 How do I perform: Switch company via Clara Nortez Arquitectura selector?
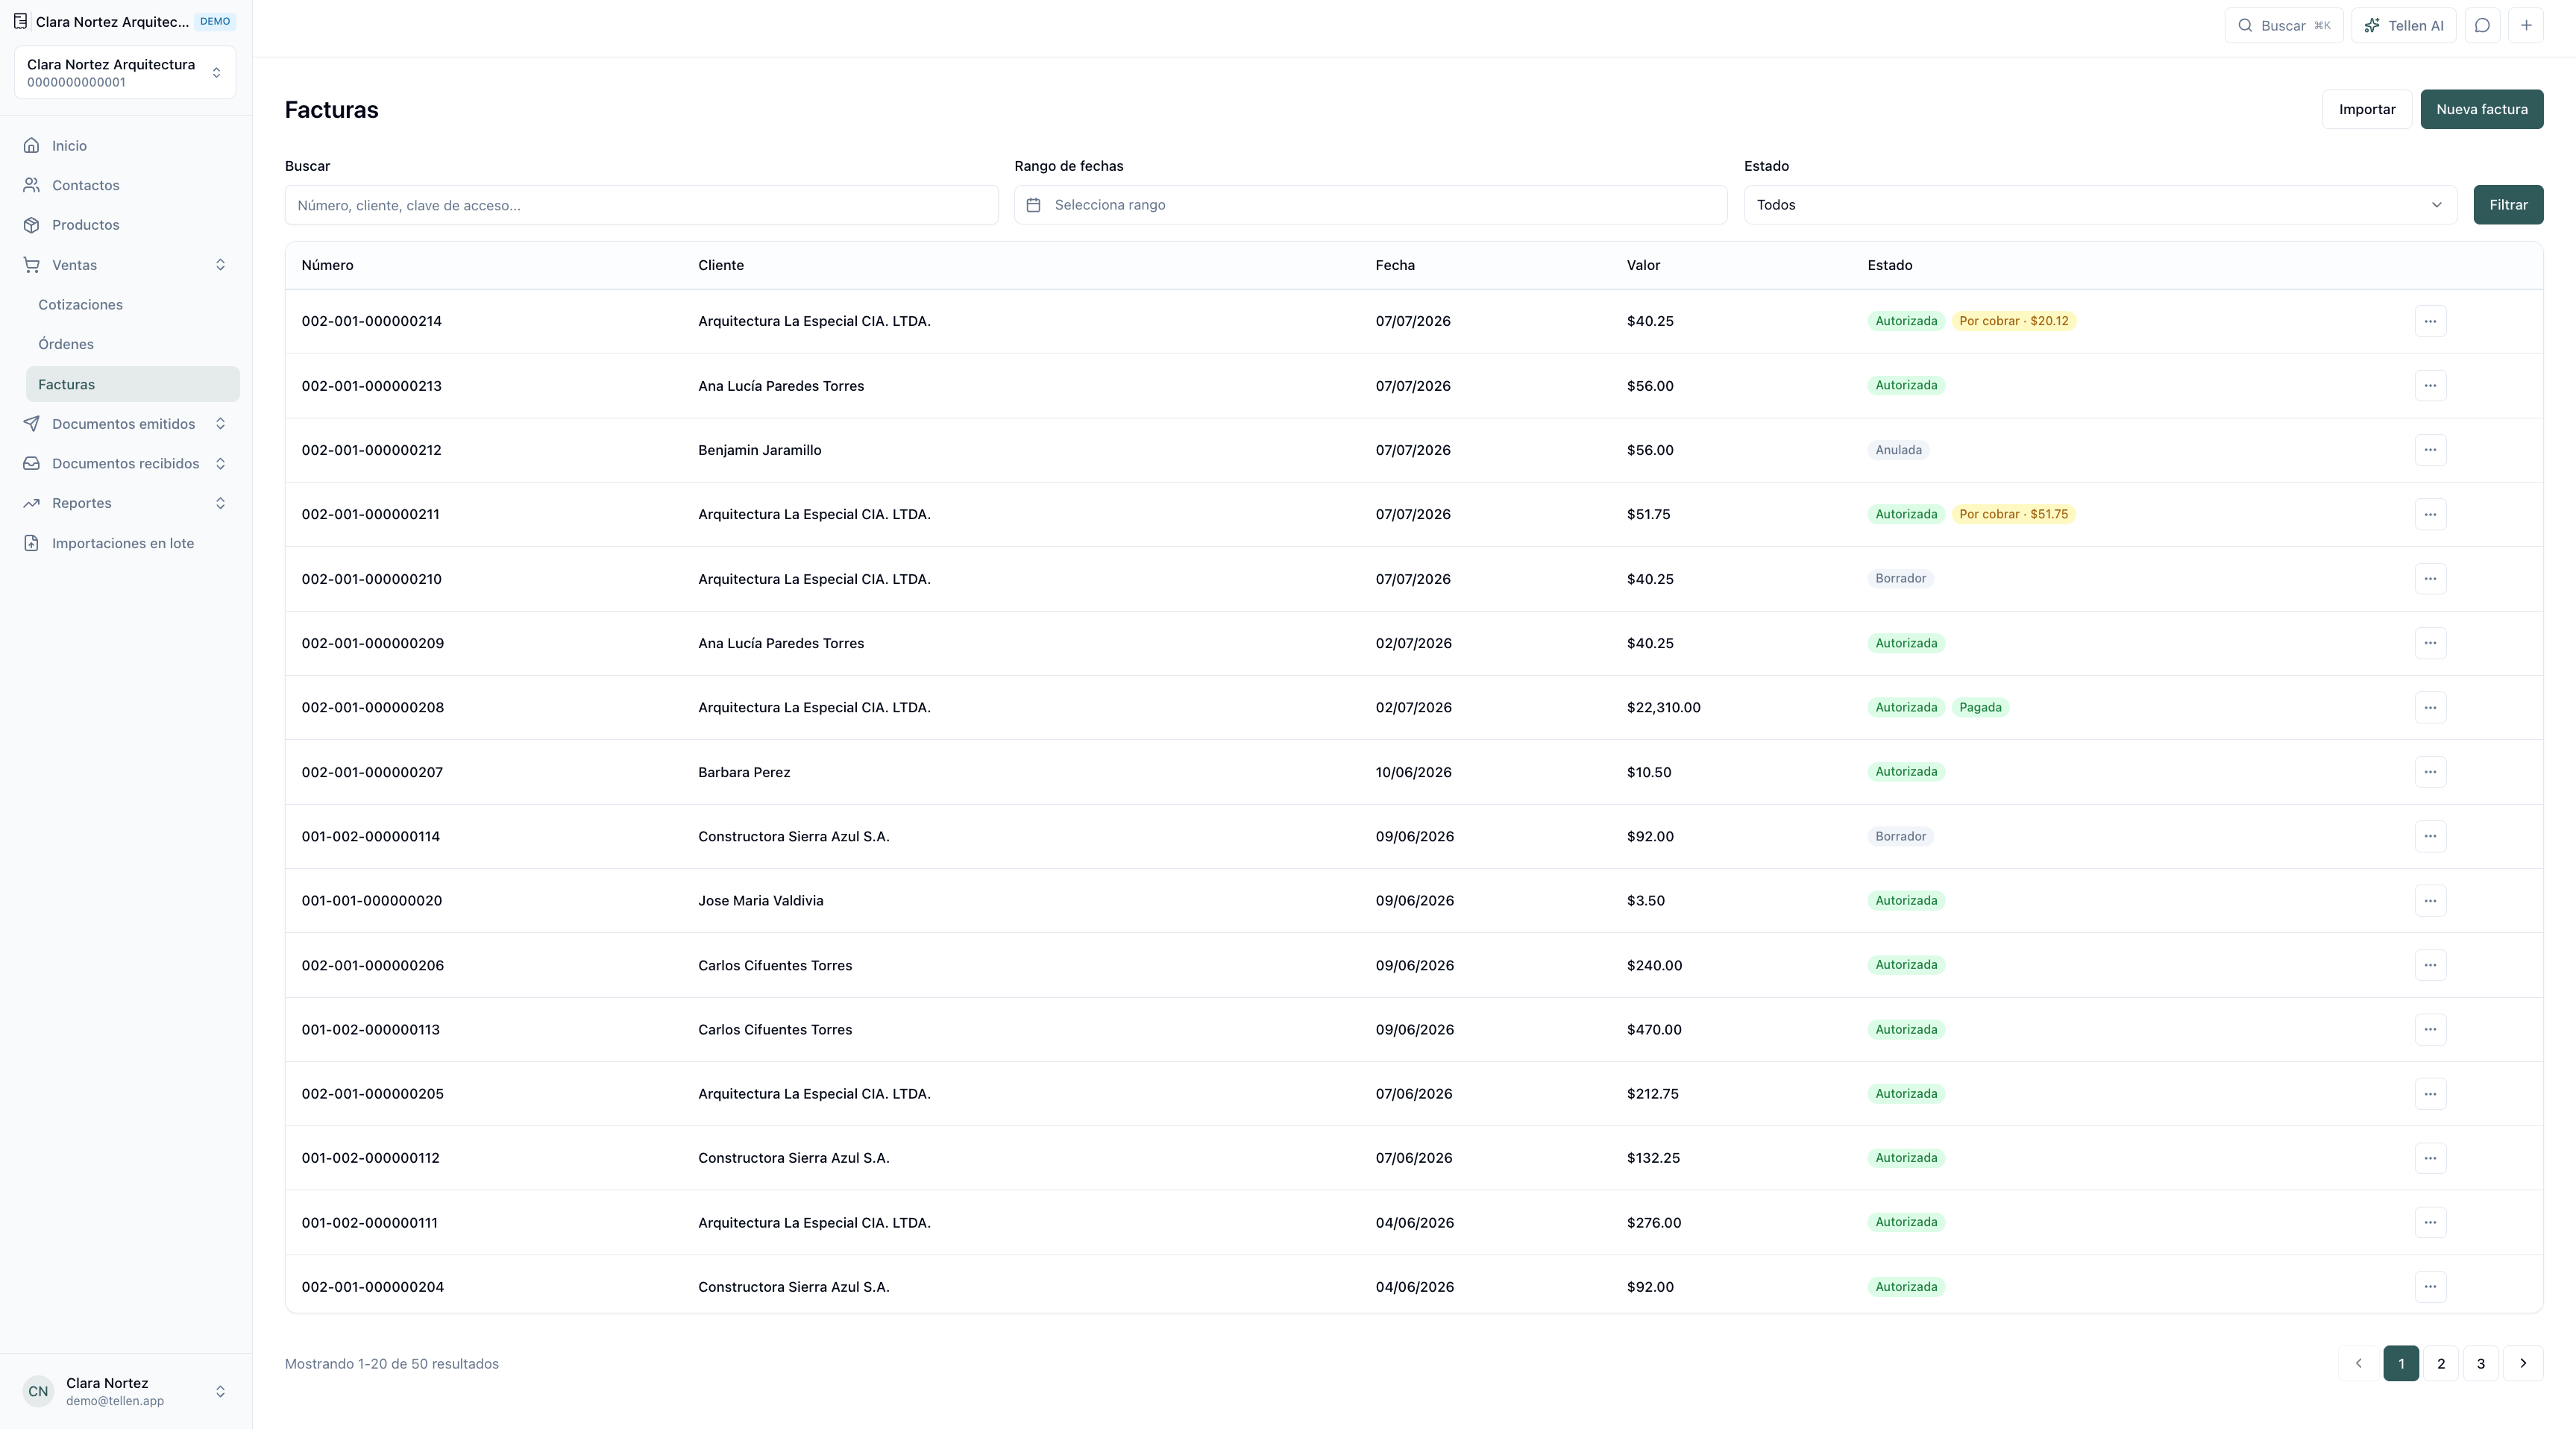click(x=125, y=73)
